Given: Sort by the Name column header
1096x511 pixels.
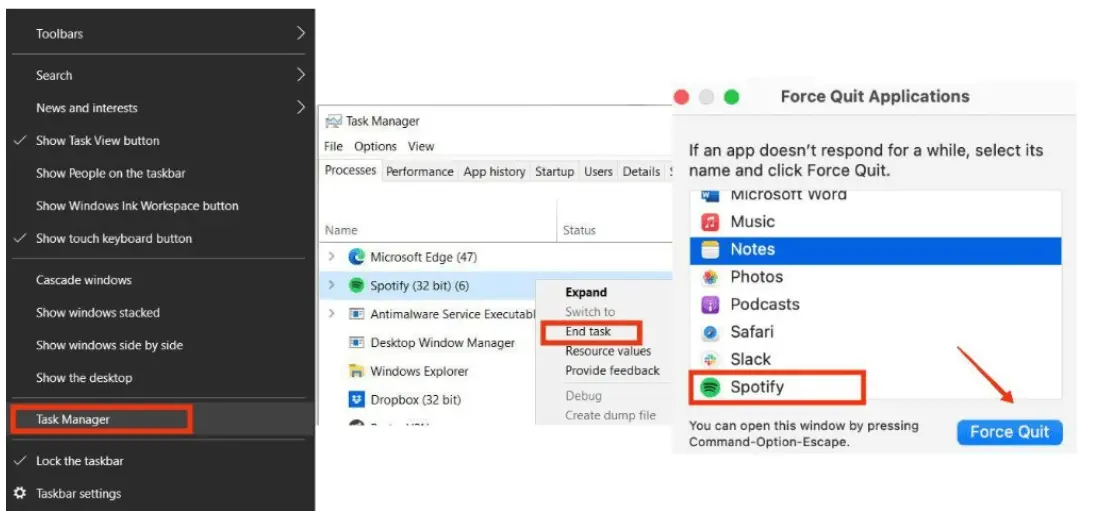Looking at the screenshot, I should [341, 230].
